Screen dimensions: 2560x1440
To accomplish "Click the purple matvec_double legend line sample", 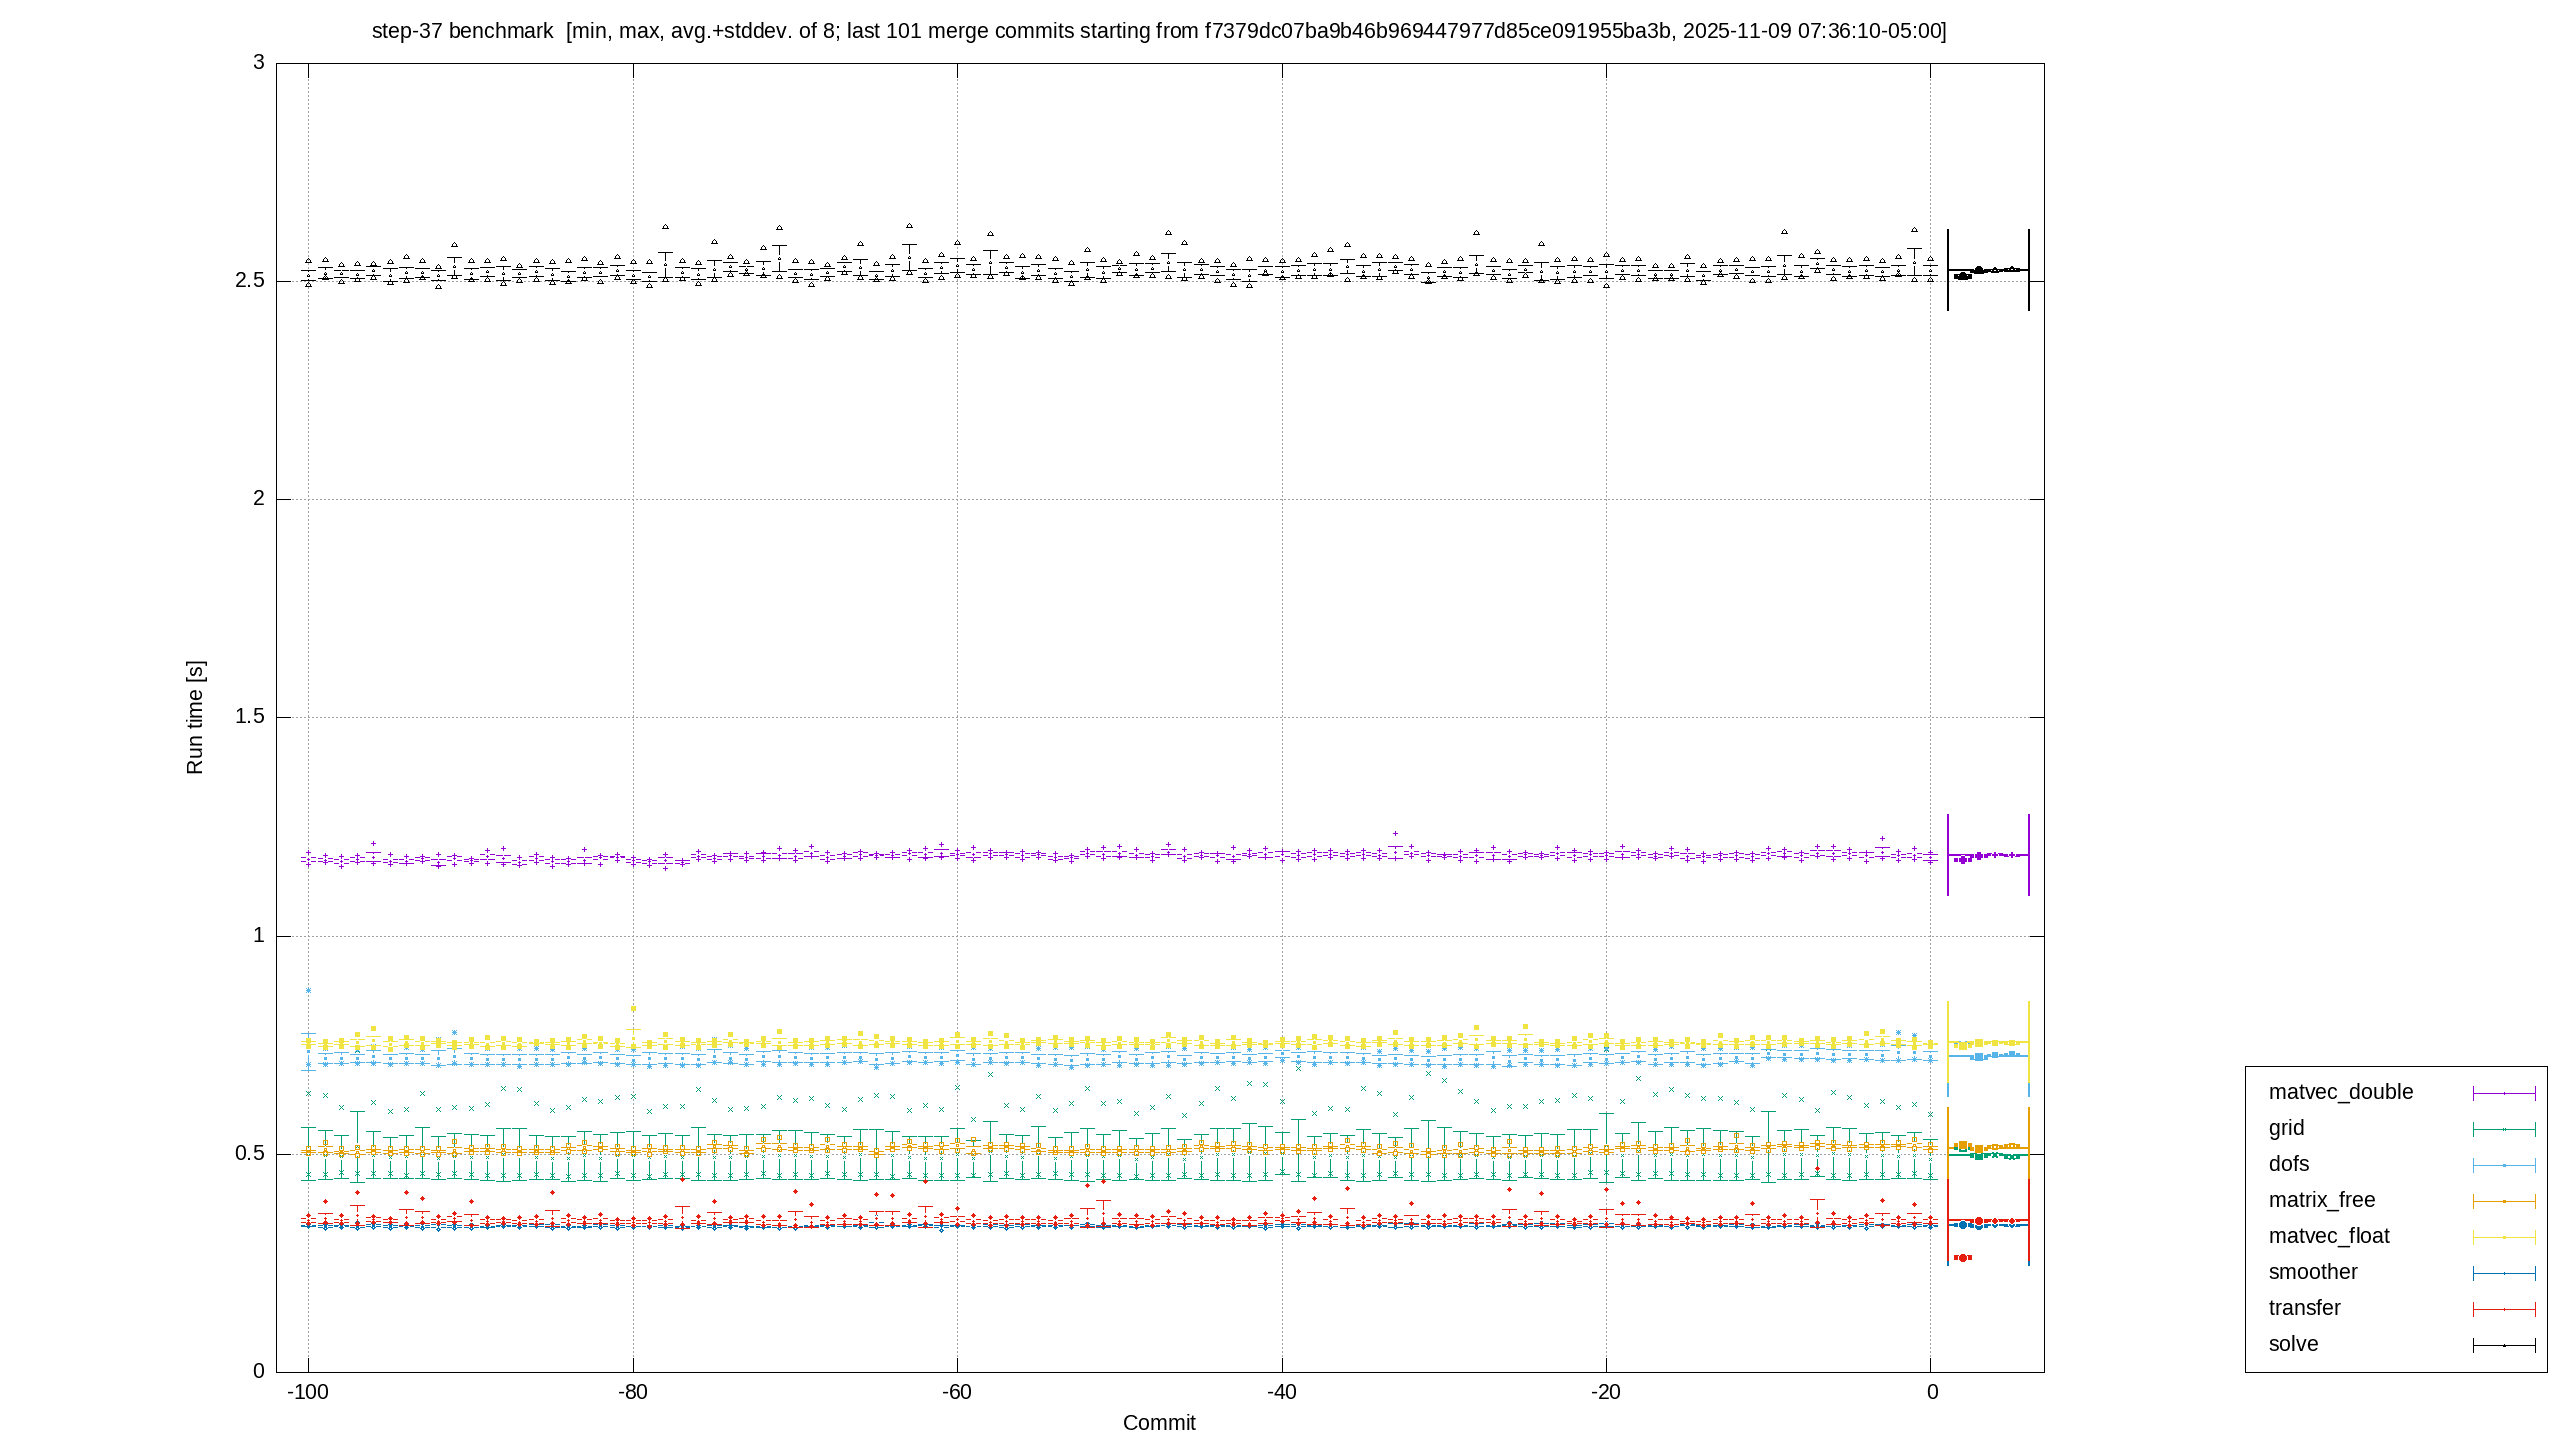I will tap(2504, 1093).
